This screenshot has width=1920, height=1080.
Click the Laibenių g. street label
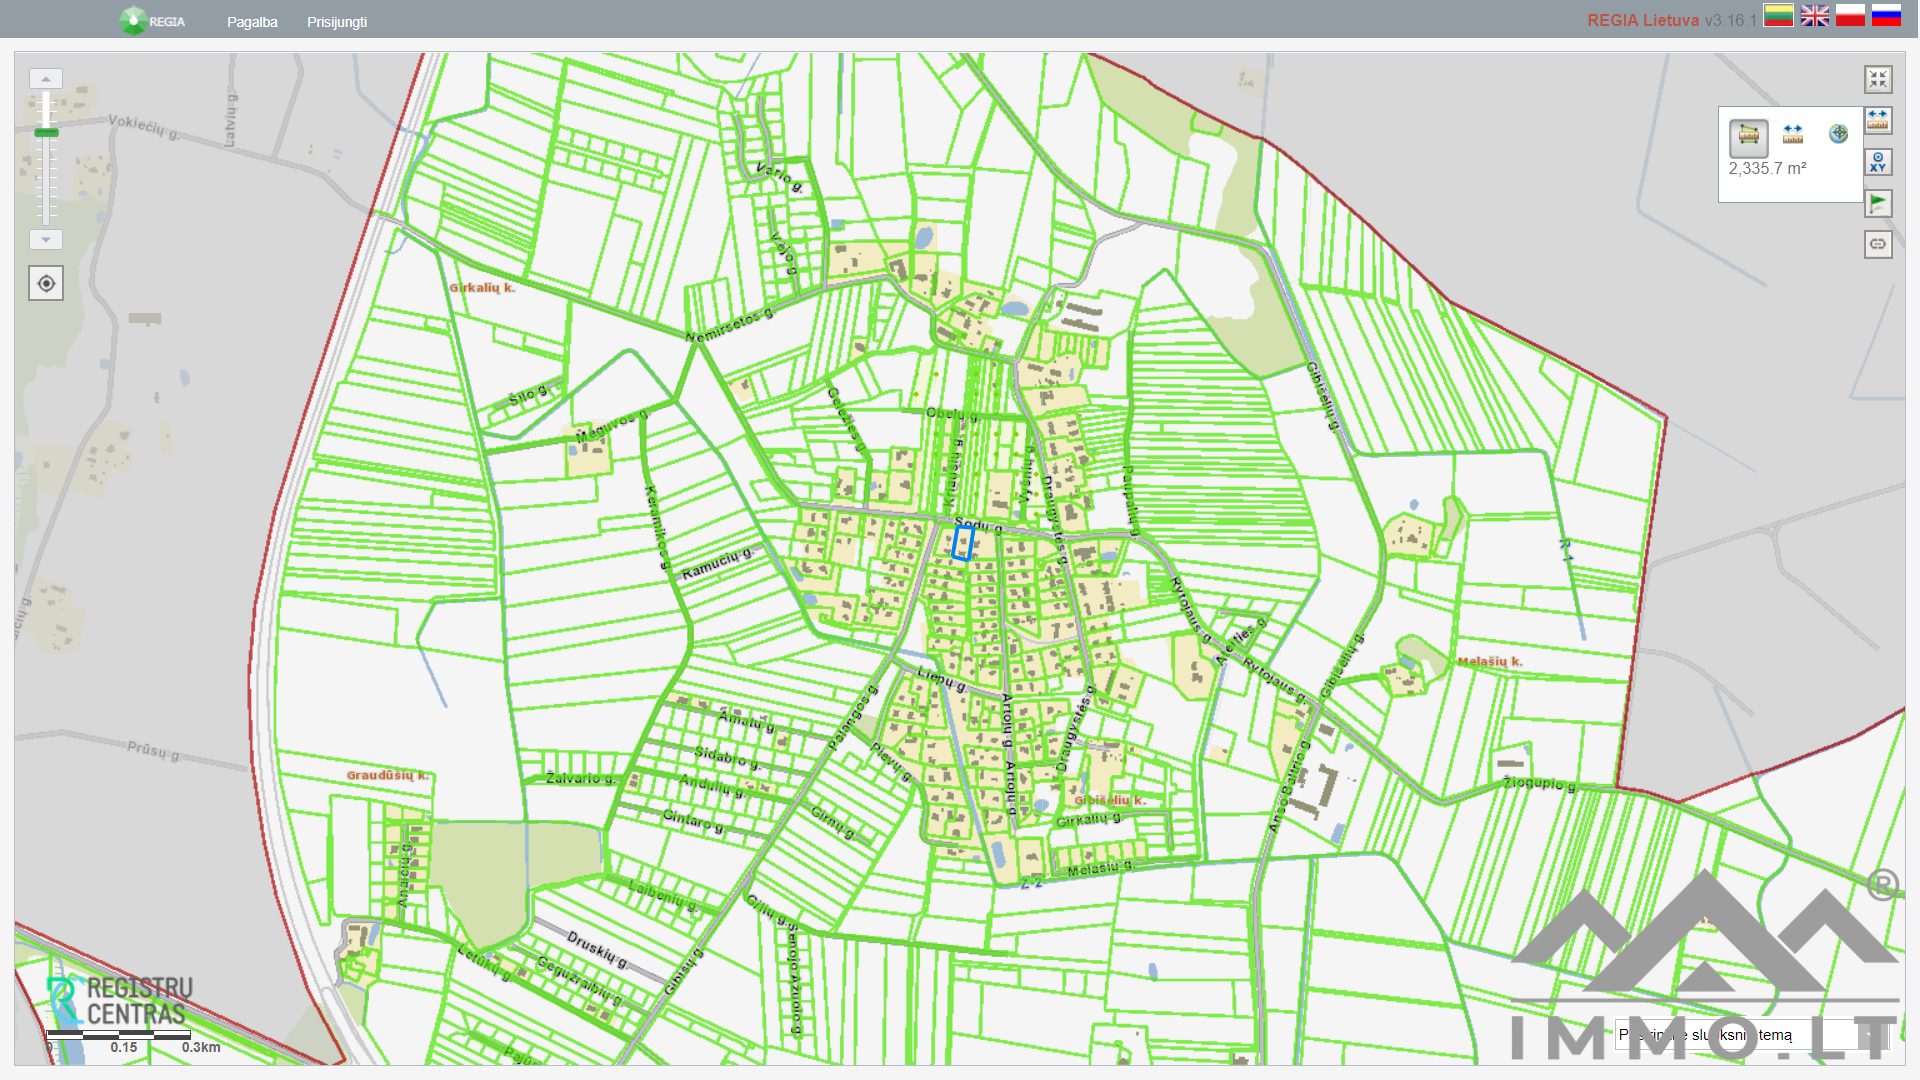(662, 894)
